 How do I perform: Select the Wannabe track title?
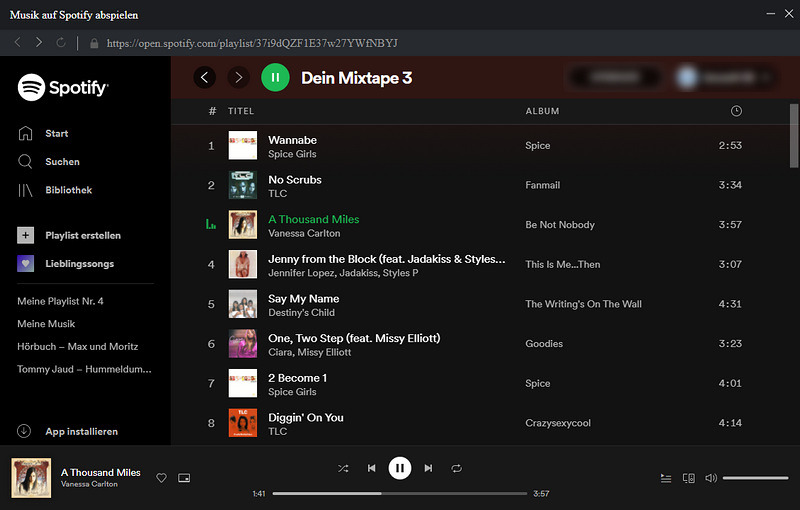(x=292, y=140)
